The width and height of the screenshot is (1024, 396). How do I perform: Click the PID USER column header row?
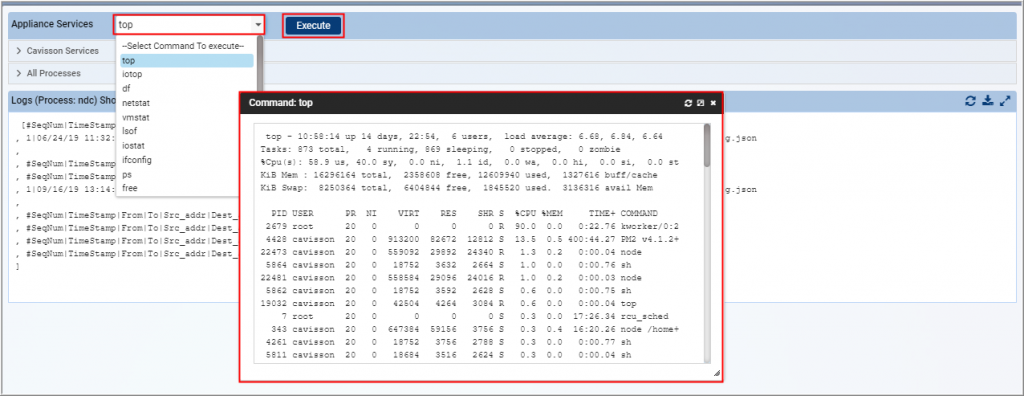click(x=464, y=214)
